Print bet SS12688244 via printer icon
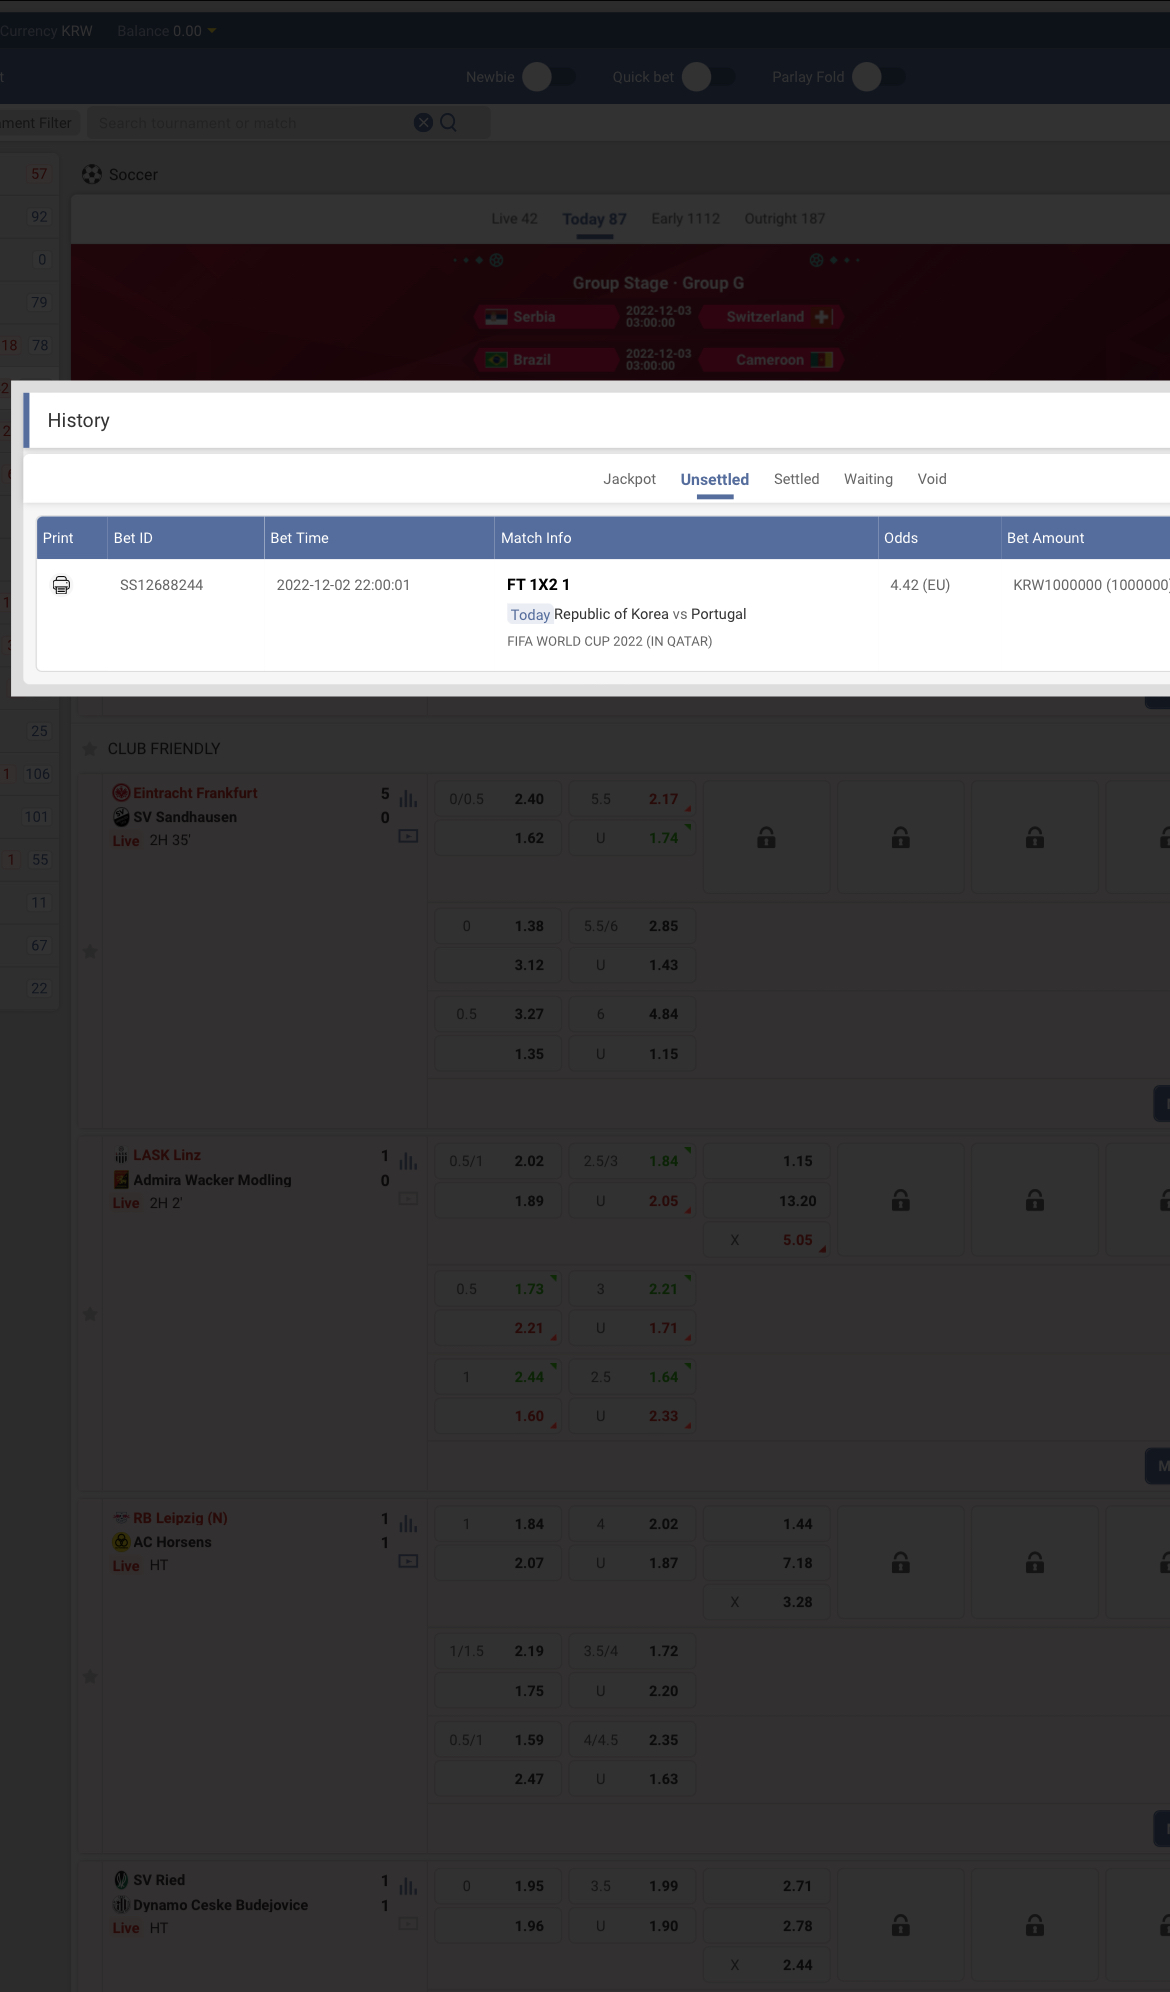 61,585
